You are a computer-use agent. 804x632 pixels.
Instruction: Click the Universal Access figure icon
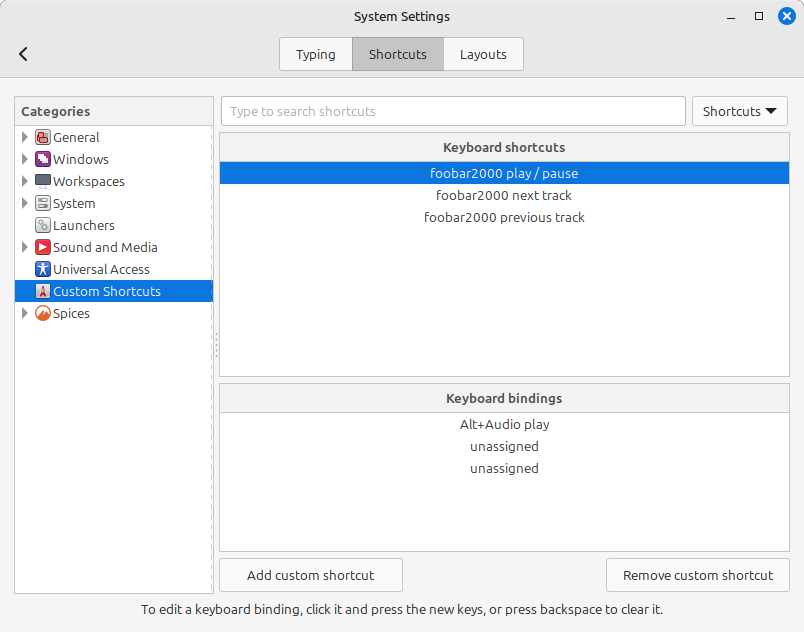point(43,270)
